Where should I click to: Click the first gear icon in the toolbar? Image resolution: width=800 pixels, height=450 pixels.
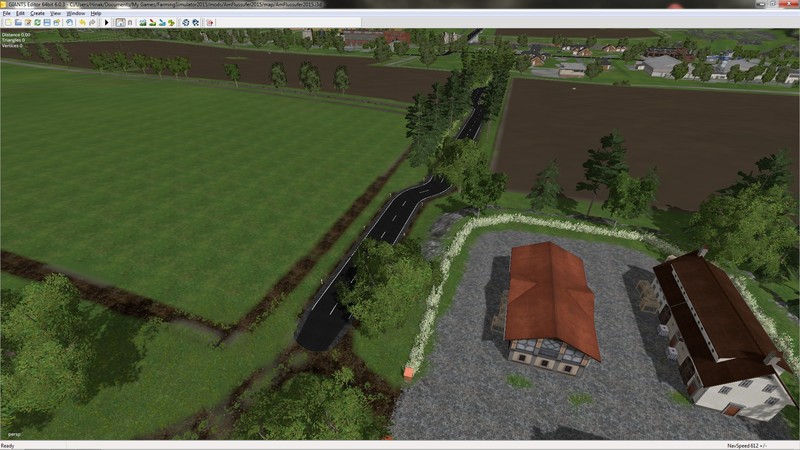(185, 22)
